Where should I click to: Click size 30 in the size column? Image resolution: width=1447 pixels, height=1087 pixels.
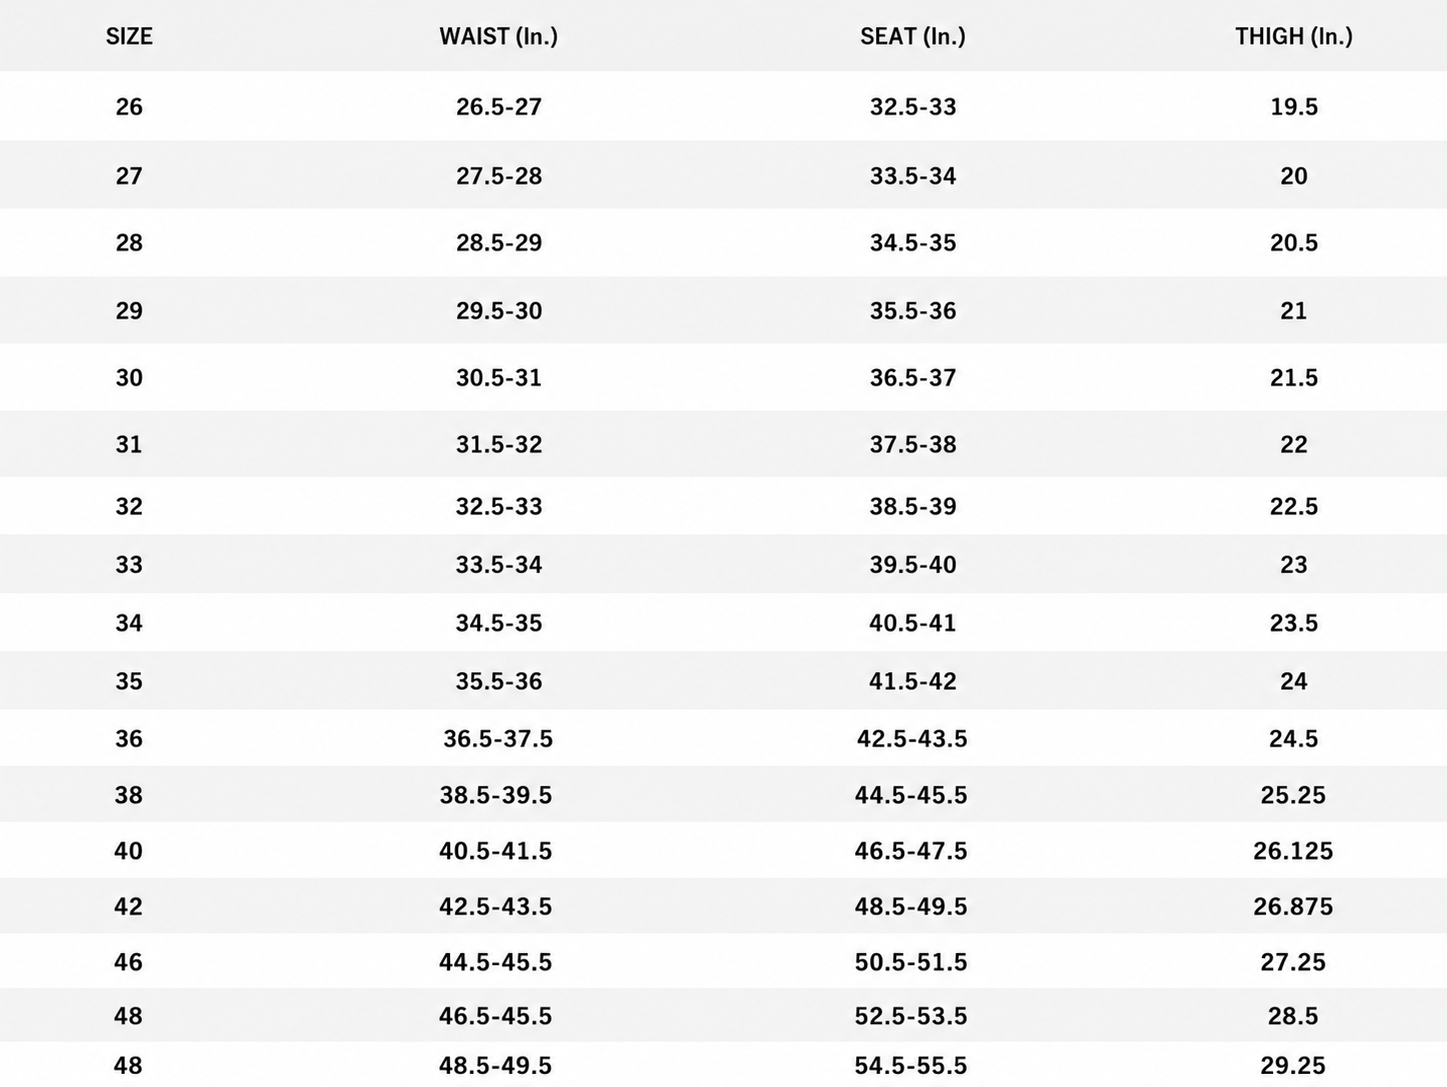click(x=129, y=378)
